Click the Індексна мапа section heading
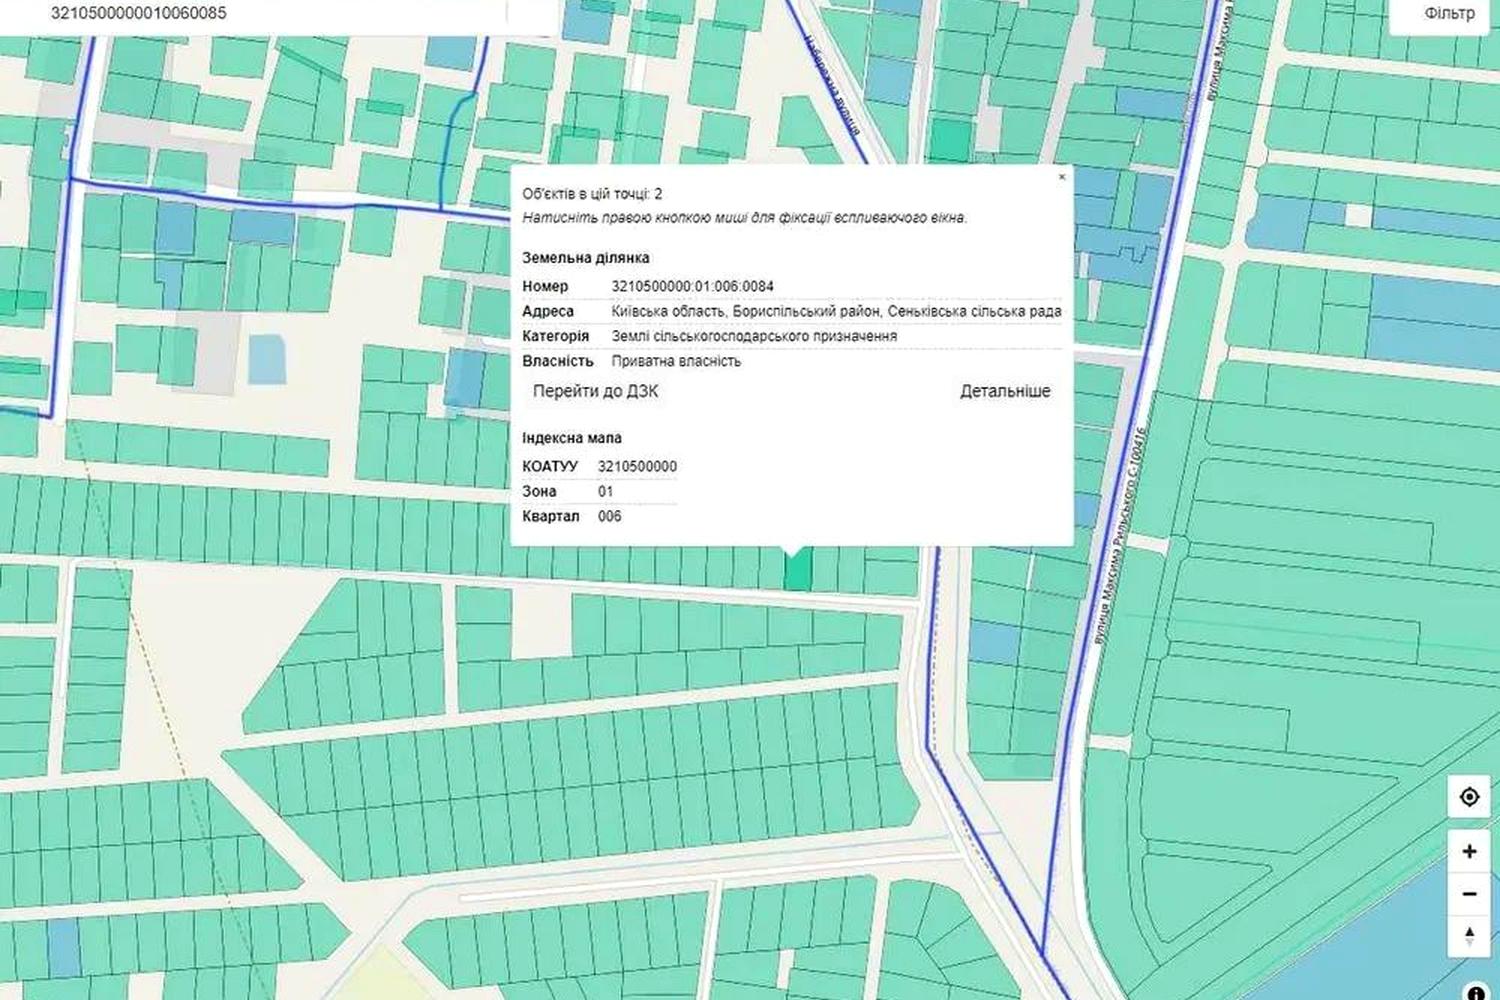The height and width of the screenshot is (1000, 1500). [x=572, y=438]
